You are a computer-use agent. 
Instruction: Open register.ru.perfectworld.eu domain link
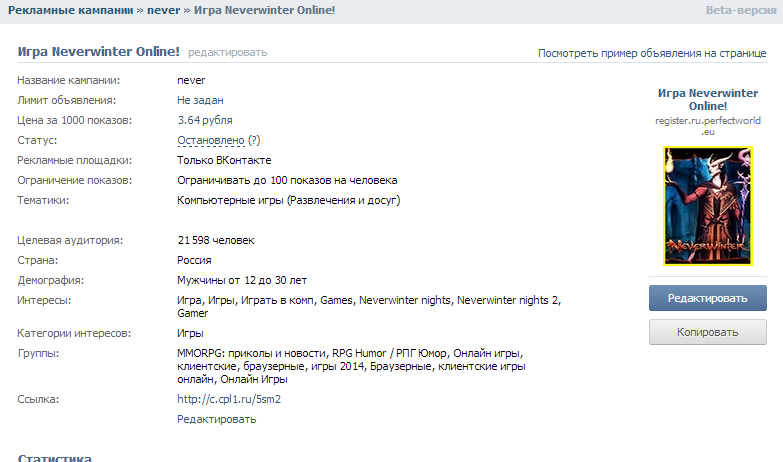point(708,126)
